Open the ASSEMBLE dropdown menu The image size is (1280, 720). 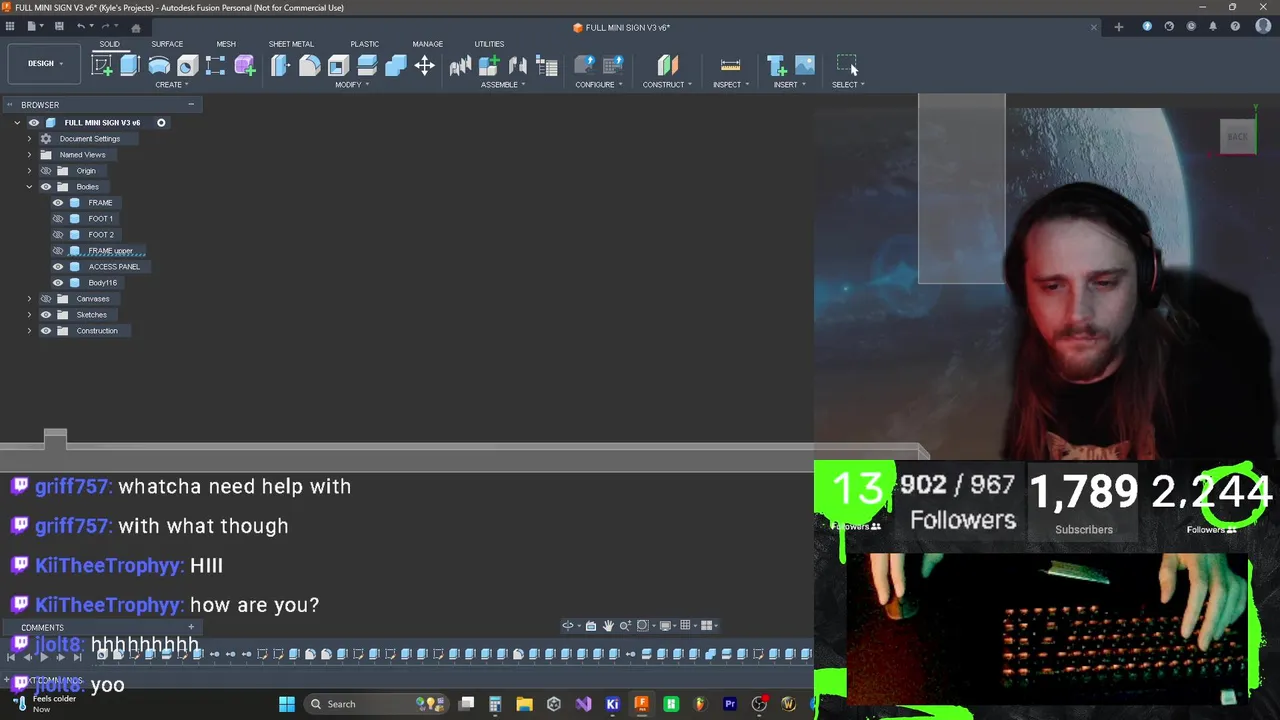(502, 85)
